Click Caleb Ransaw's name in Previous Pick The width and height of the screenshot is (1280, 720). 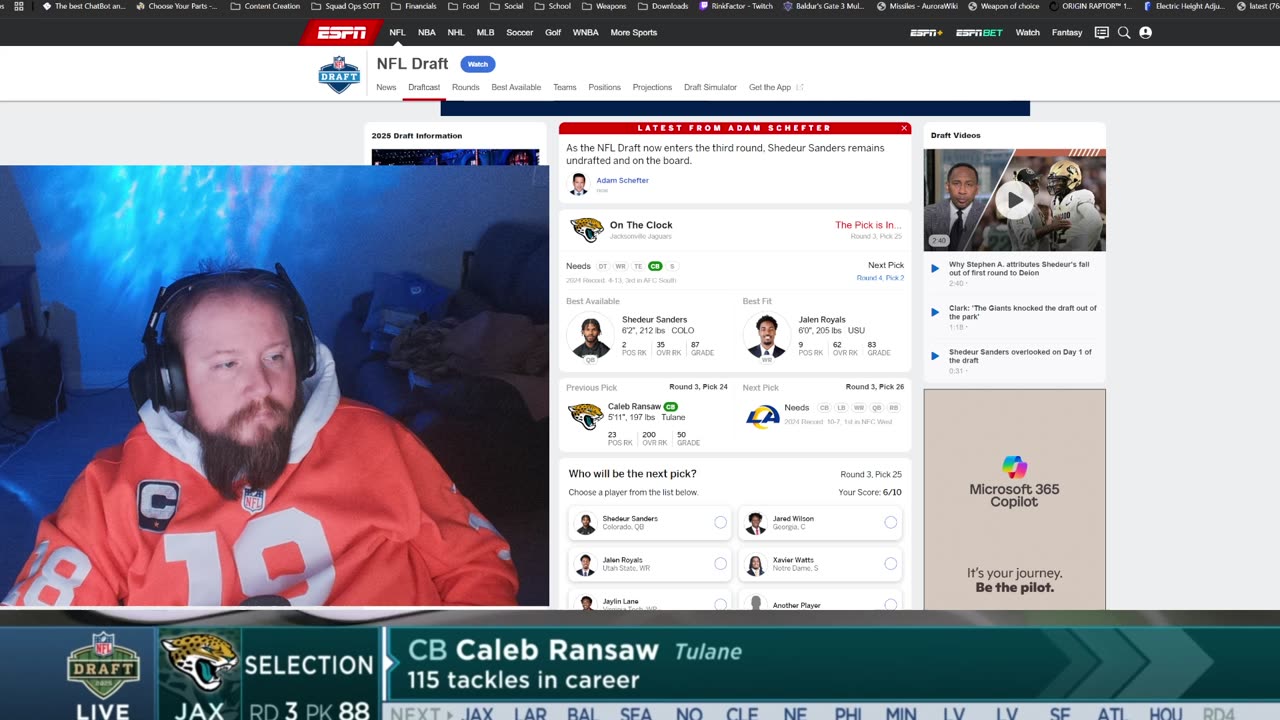click(634, 407)
